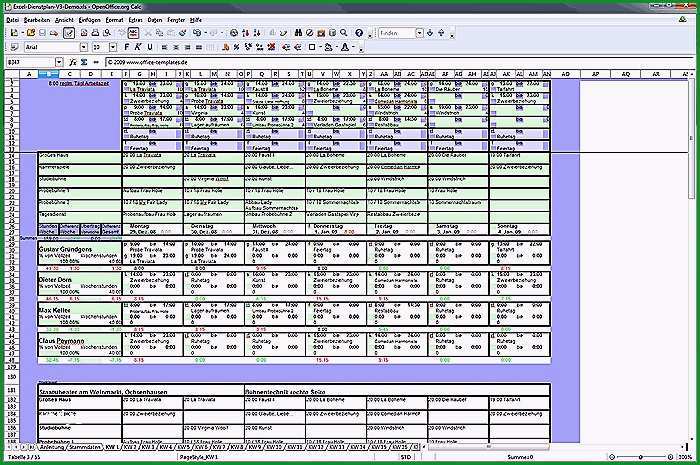Screen dimensions: 700x465
Task: Click the formula input line
Action: (400, 62)
